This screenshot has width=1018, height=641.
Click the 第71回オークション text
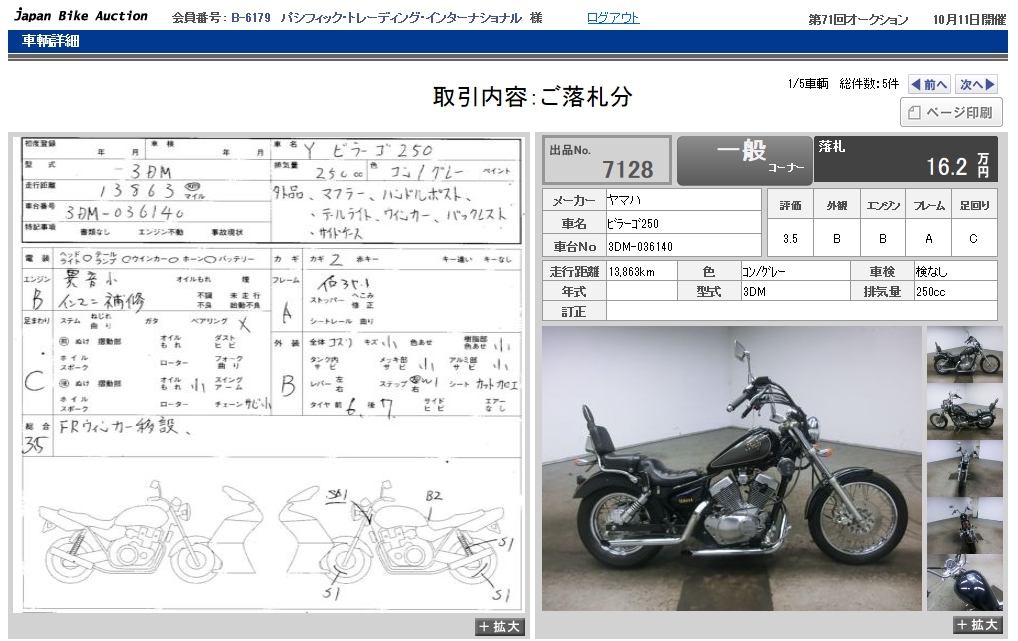[x=858, y=19]
